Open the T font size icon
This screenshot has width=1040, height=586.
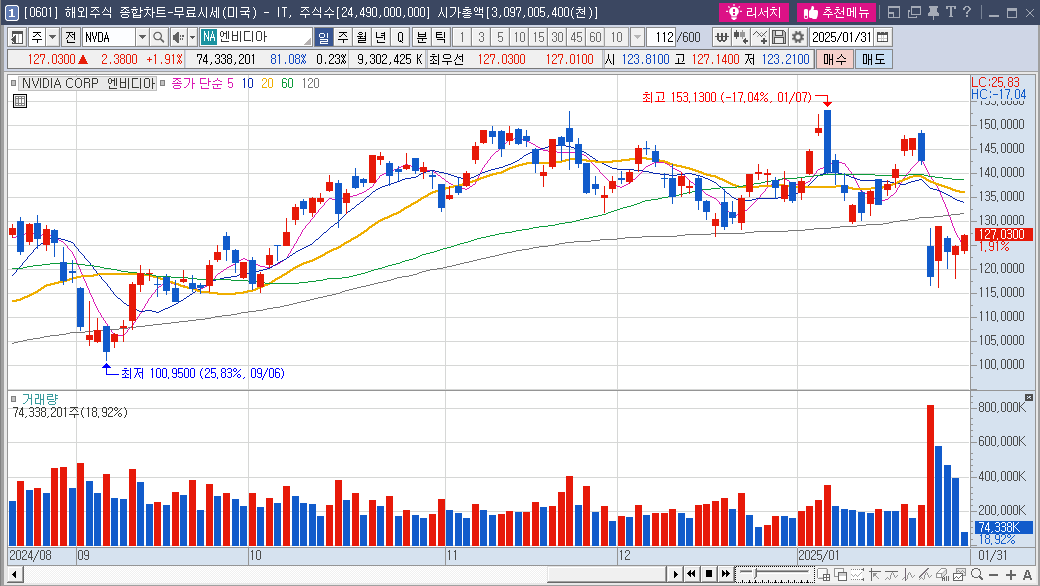[950, 12]
